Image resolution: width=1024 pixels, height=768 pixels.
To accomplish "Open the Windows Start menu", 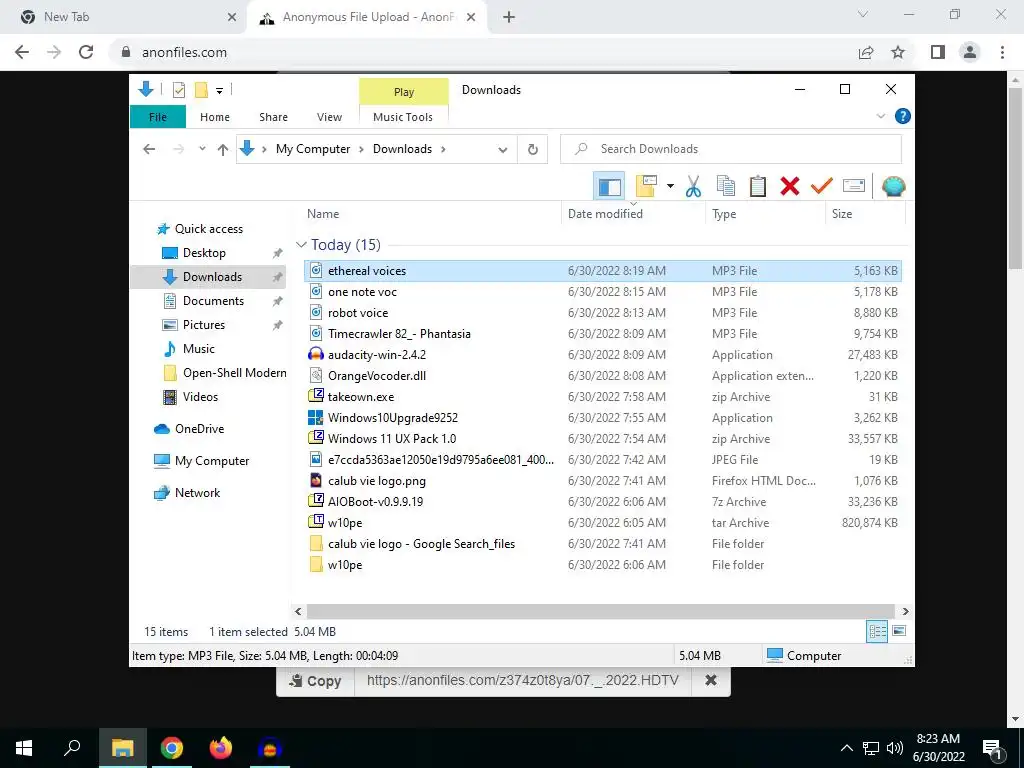I will pyautogui.click(x=24, y=748).
